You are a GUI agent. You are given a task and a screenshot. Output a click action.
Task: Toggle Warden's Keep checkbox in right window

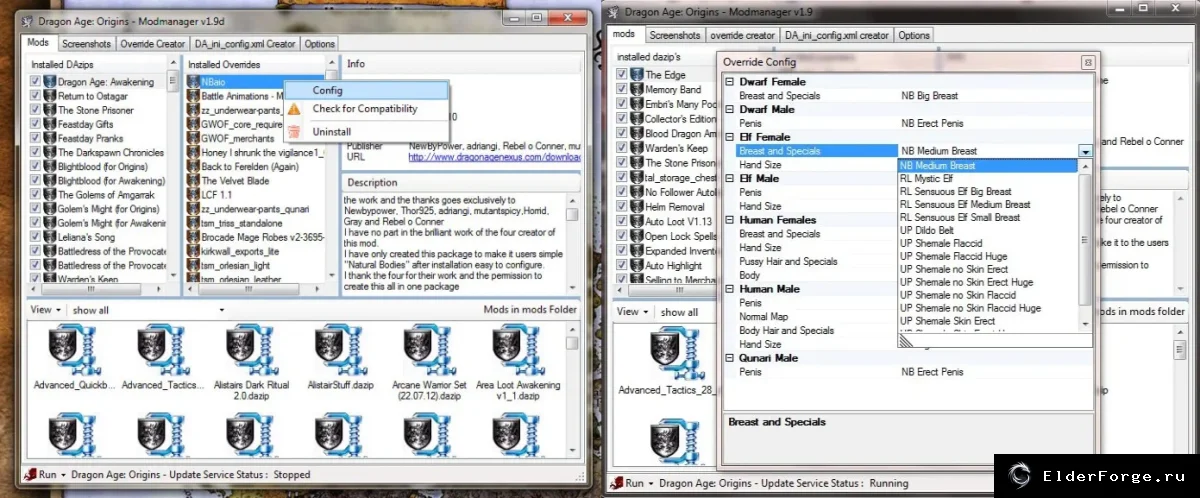click(x=623, y=148)
